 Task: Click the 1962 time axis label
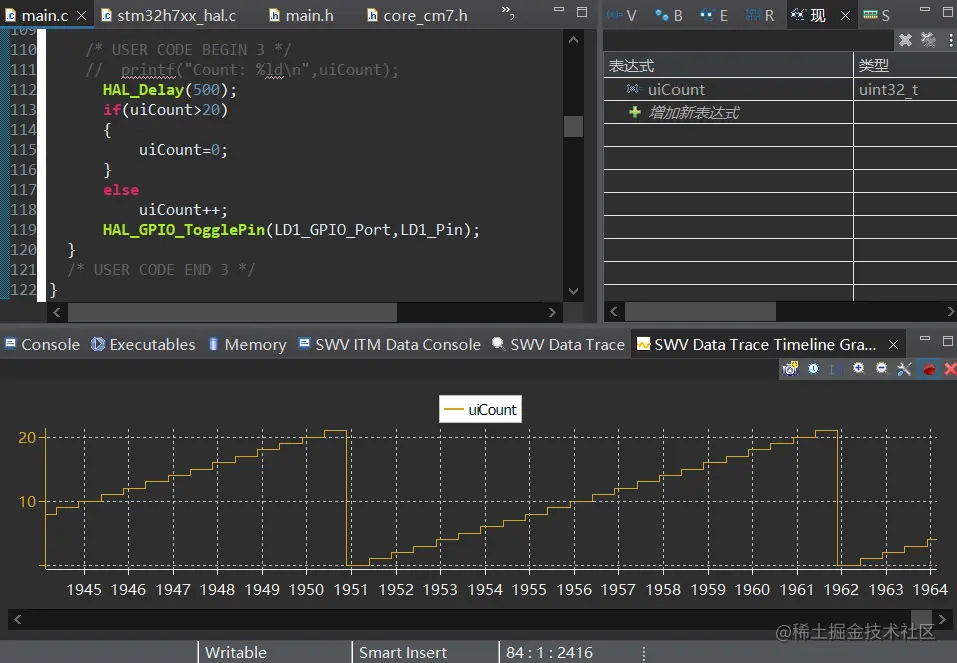click(841, 590)
